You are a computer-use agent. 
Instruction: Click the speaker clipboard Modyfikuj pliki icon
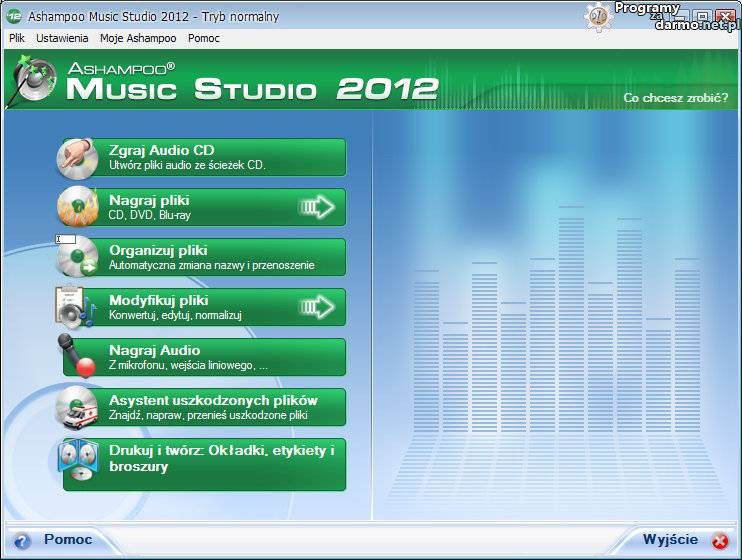click(x=76, y=308)
